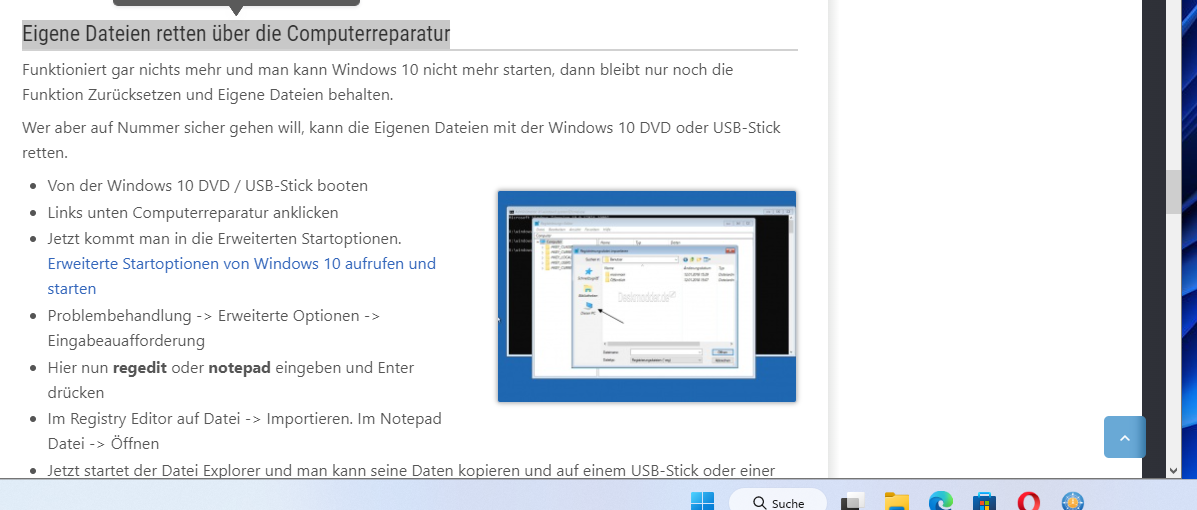Click the Suche taskbar search box
Viewport: 1197px width, 510px height.
(778, 501)
